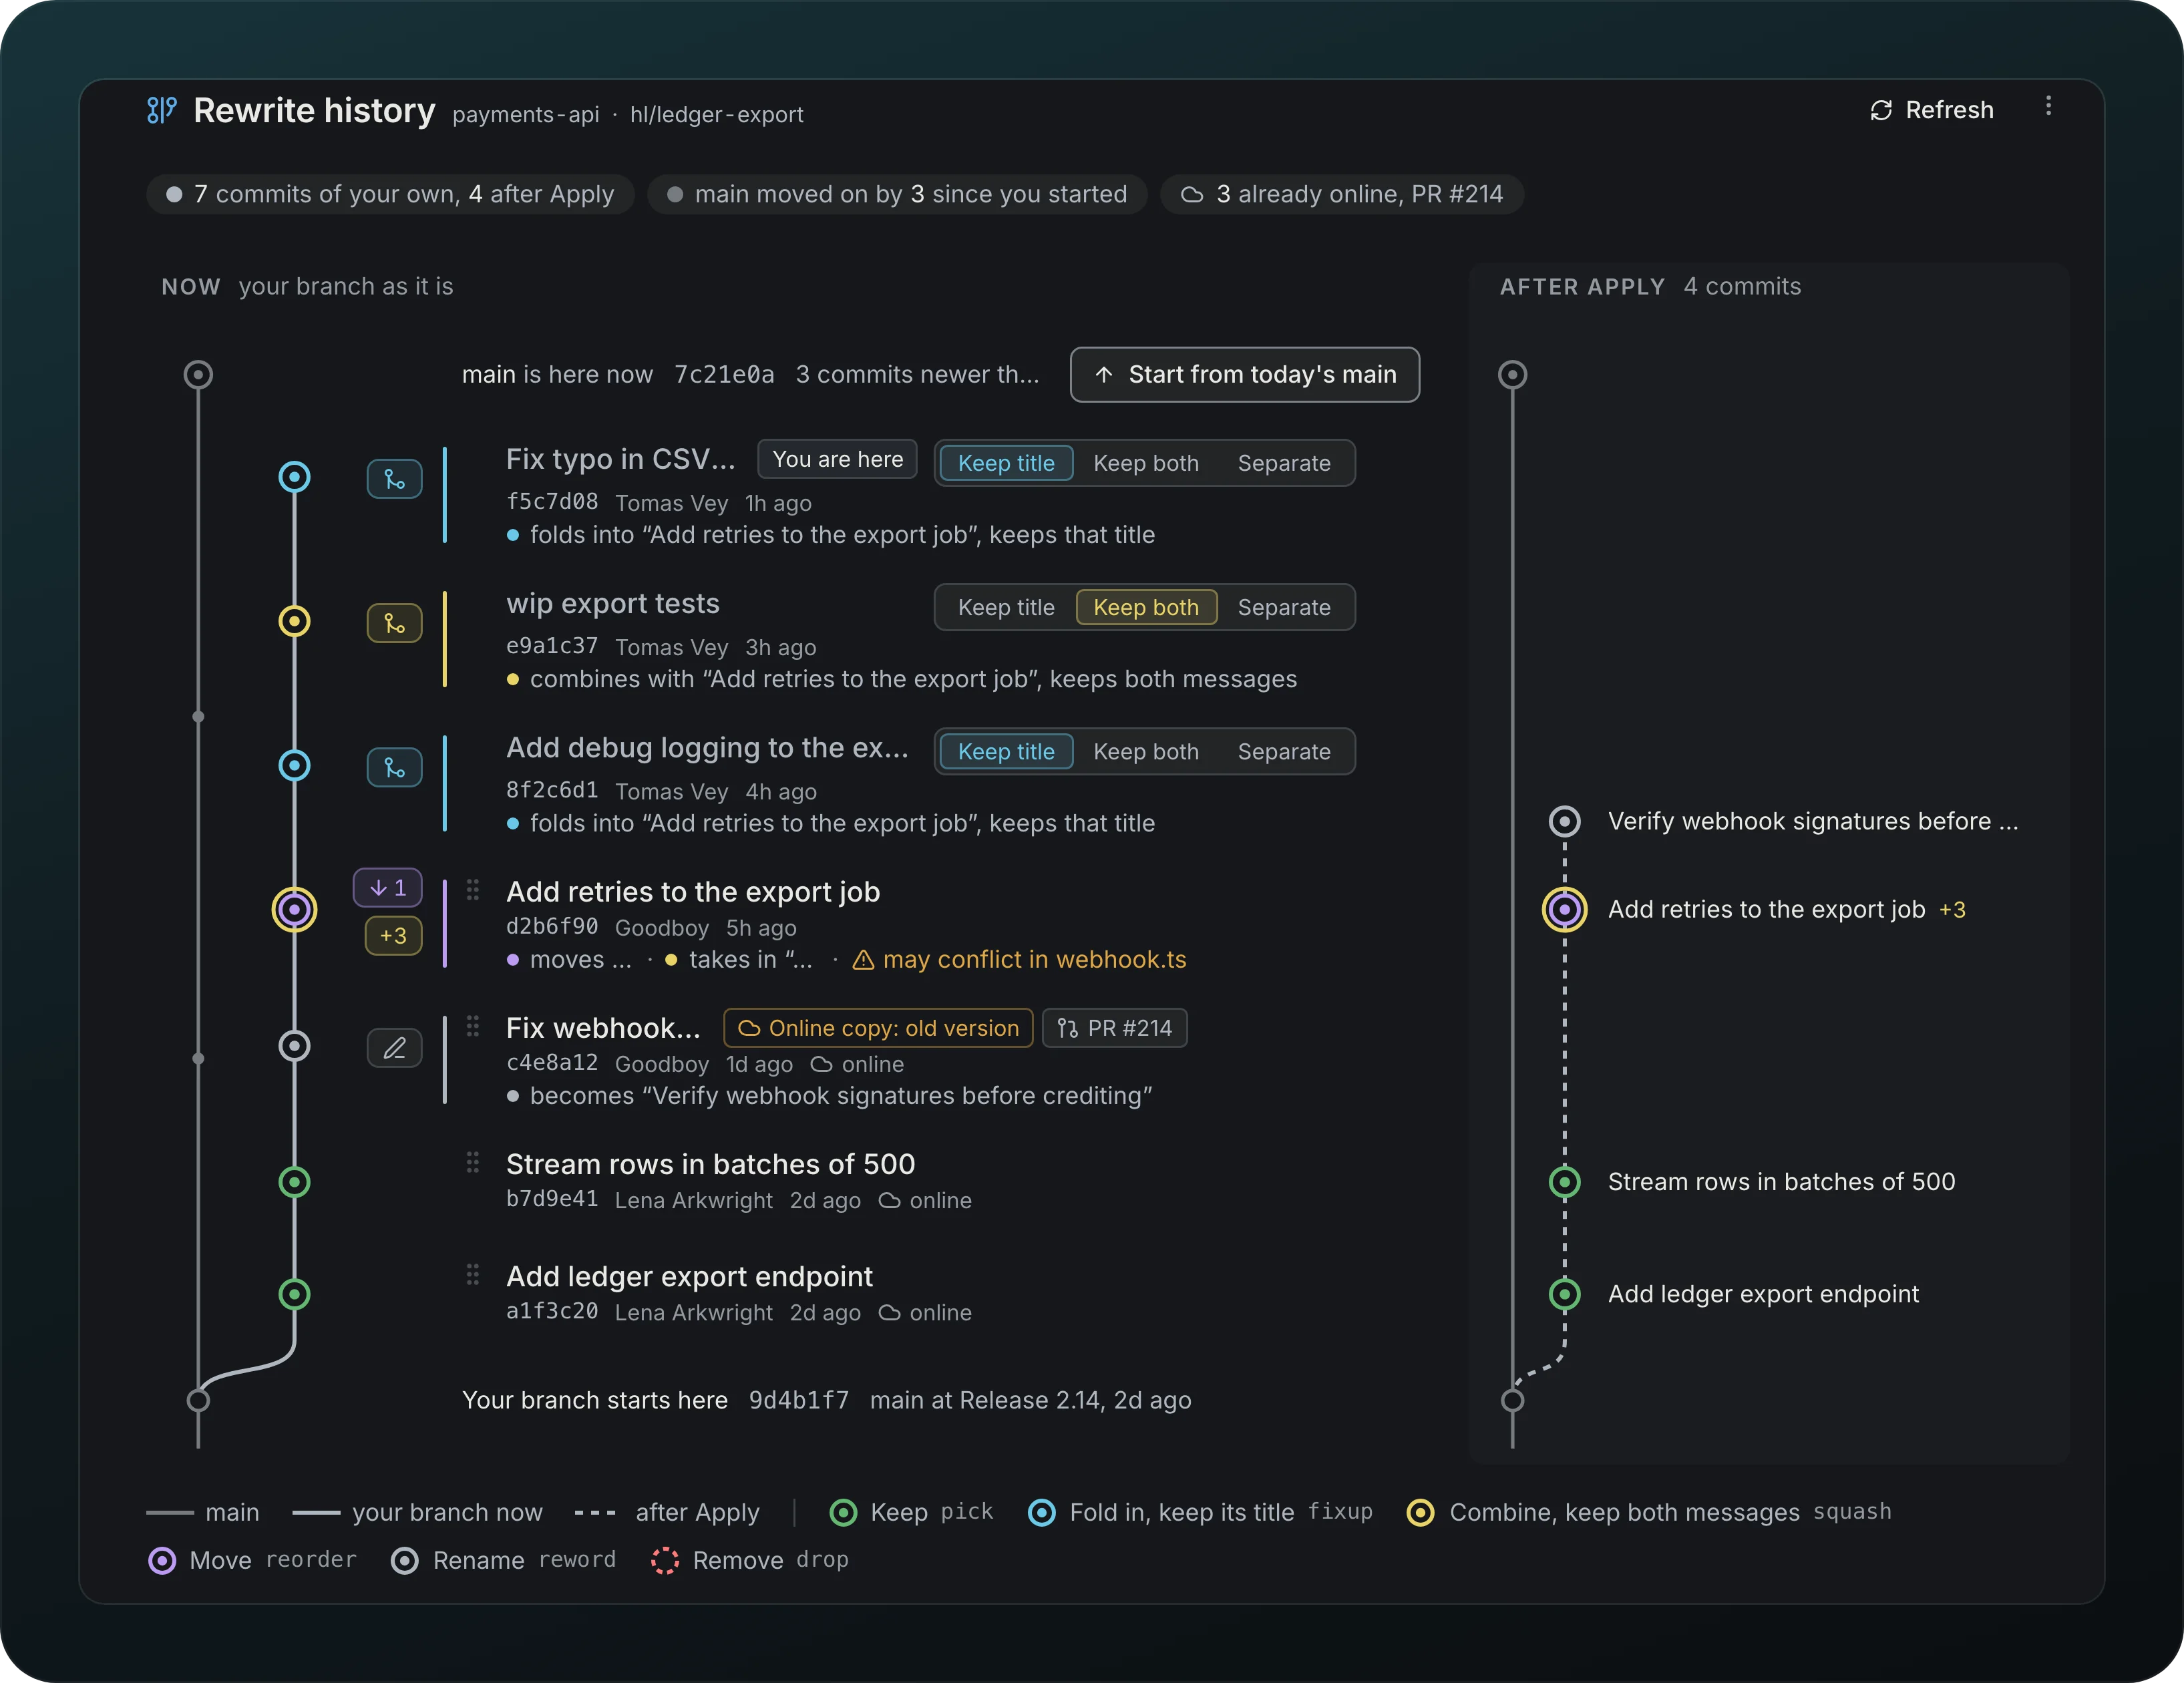
Task: Click the Fold in fixup legend icon
Action: click(1042, 1513)
